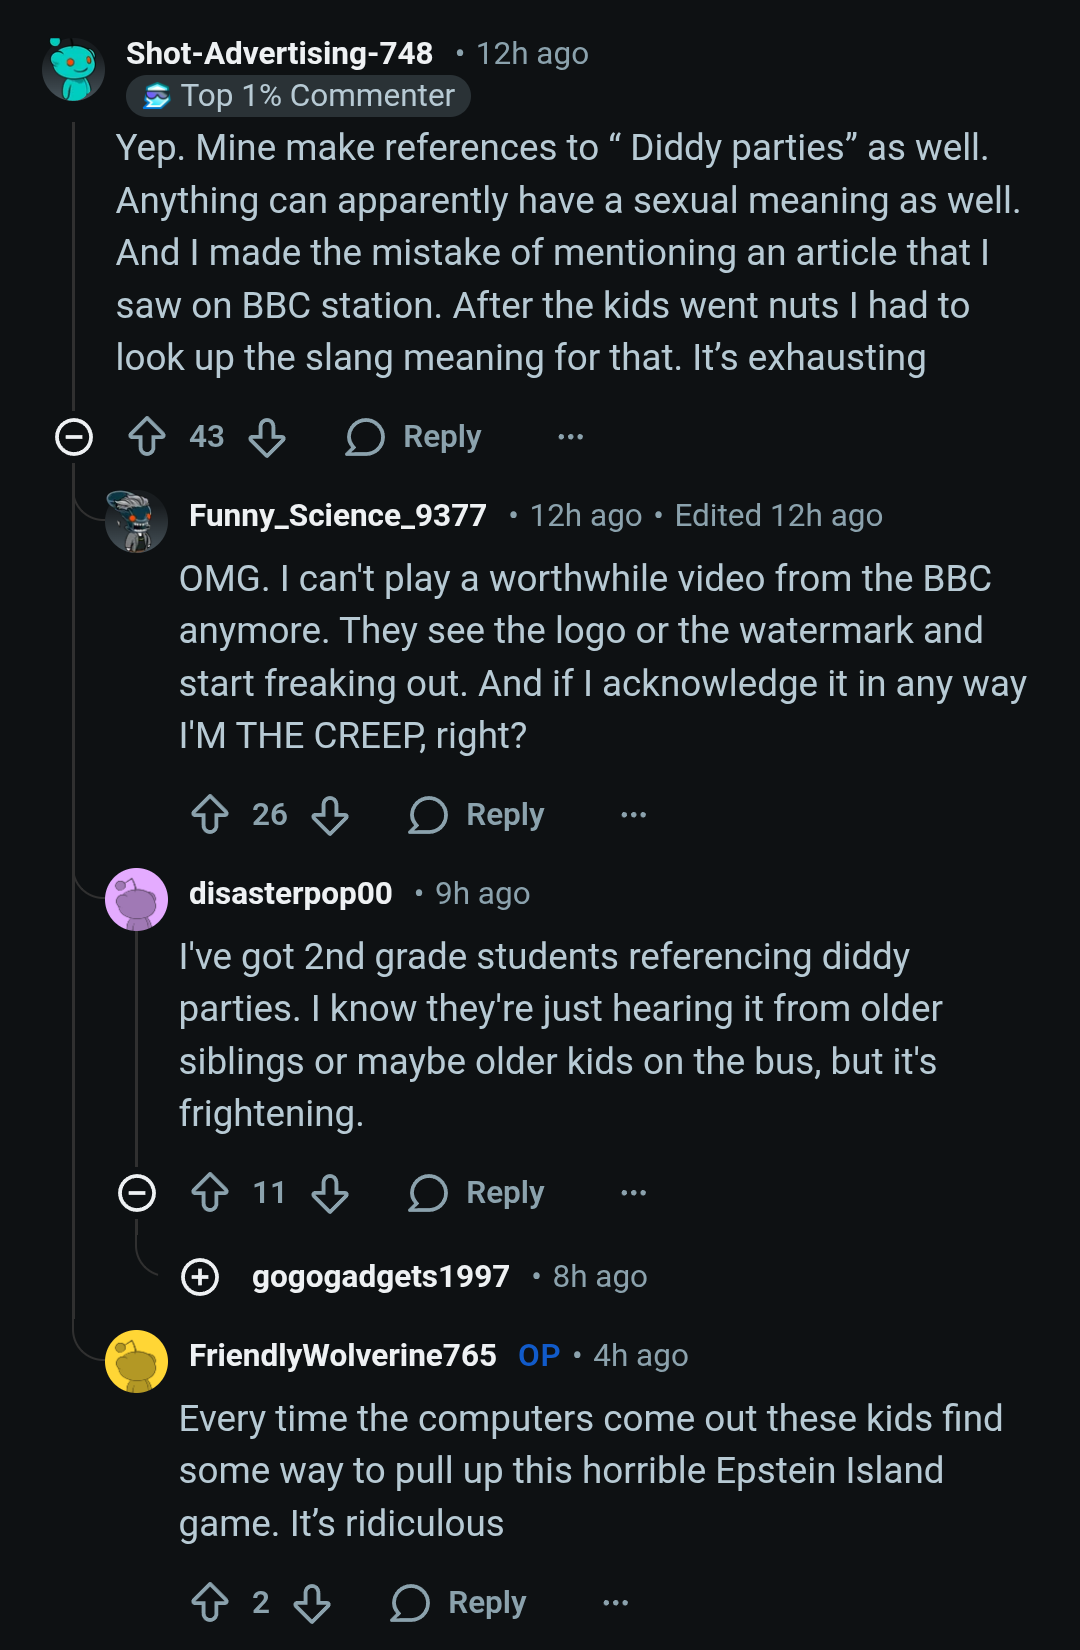Upvote FriendlyWolverine765's comment
The width and height of the screenshot is (1080, 1650).
click(x=210, y=1603)
